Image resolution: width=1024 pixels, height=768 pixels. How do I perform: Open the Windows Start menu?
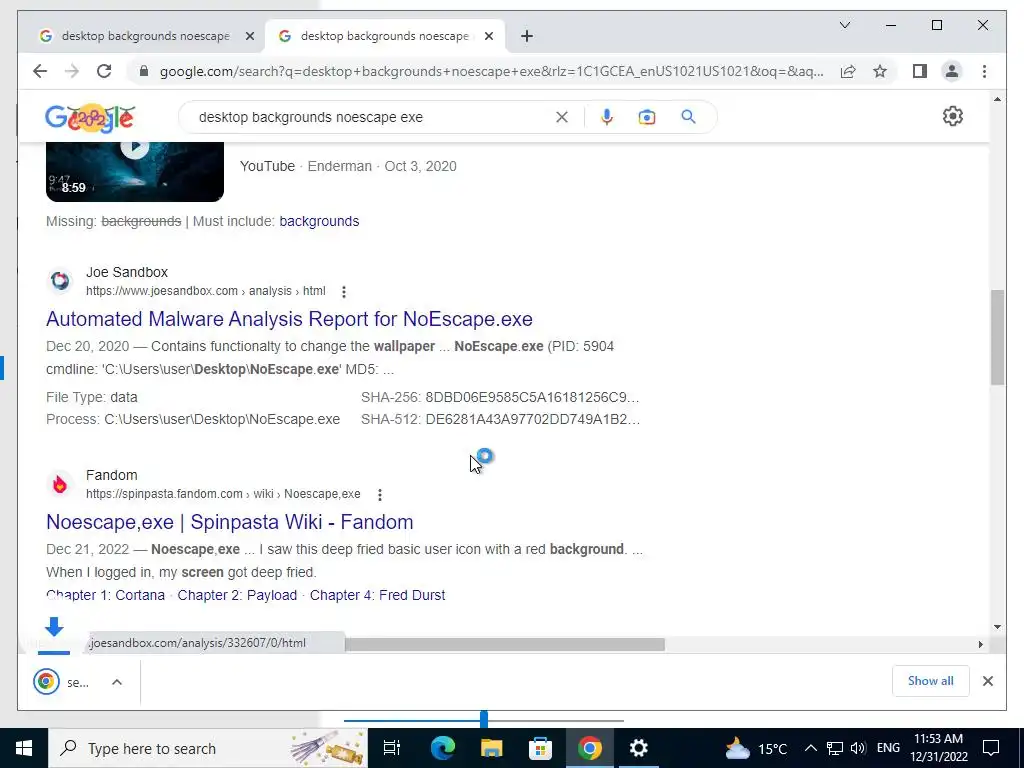(x=24, y=748)
